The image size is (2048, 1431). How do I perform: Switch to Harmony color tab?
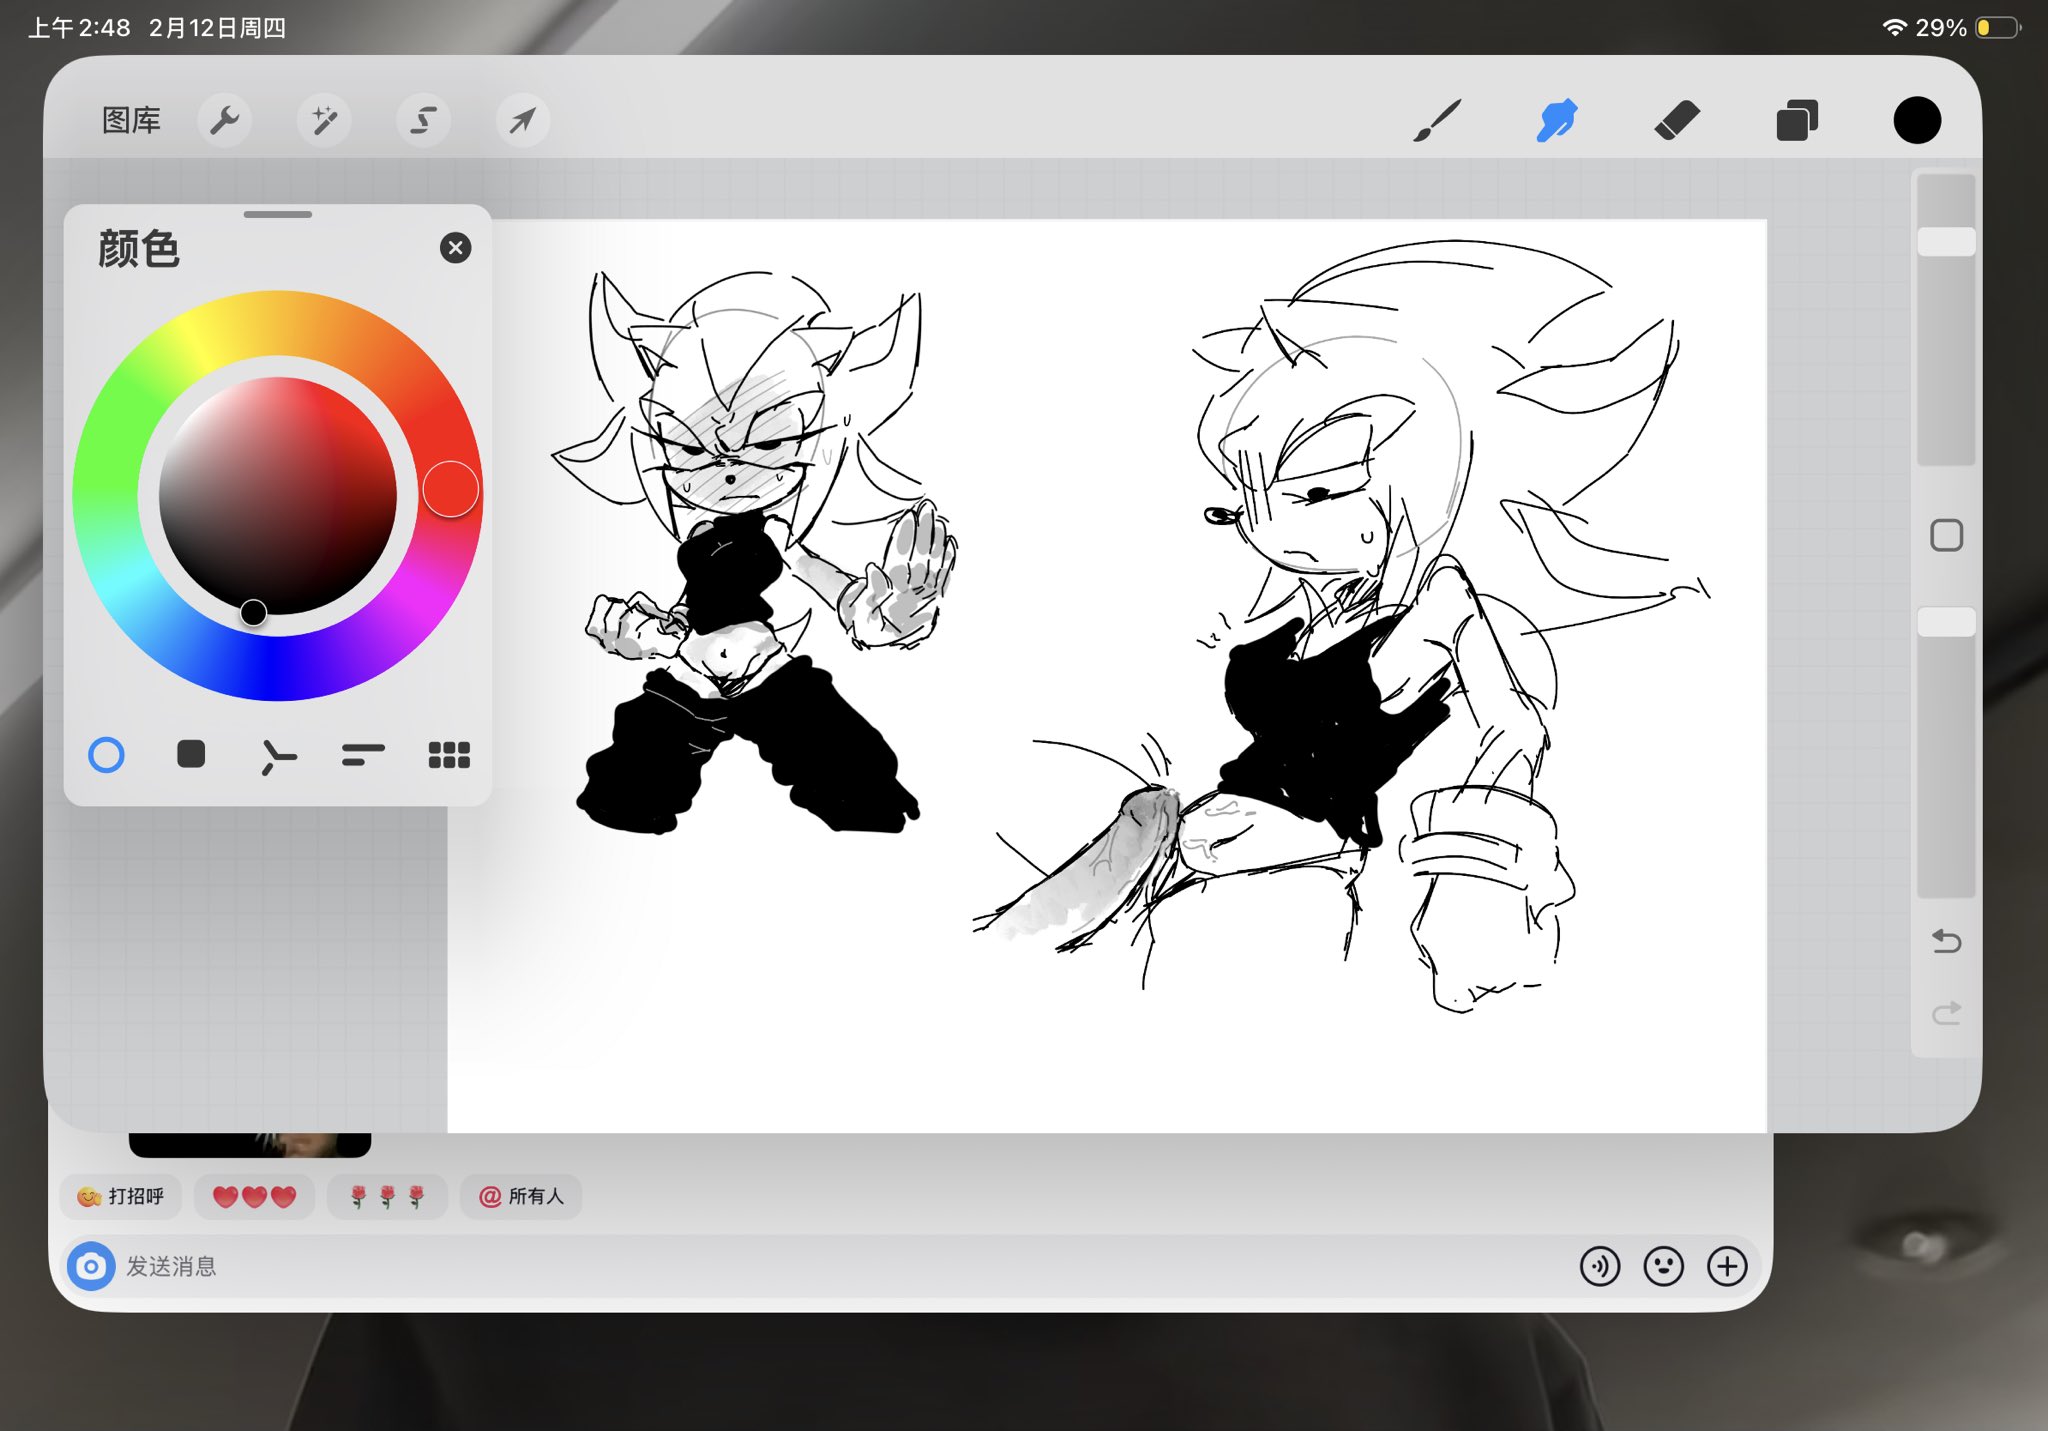click(277, 756)
